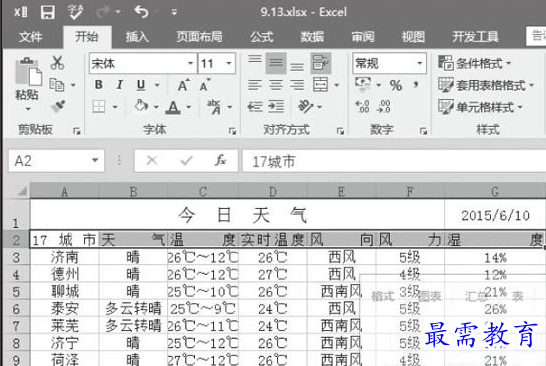
Task: Expand the paste options arrow under 粘贴
Action: [28, 109]
